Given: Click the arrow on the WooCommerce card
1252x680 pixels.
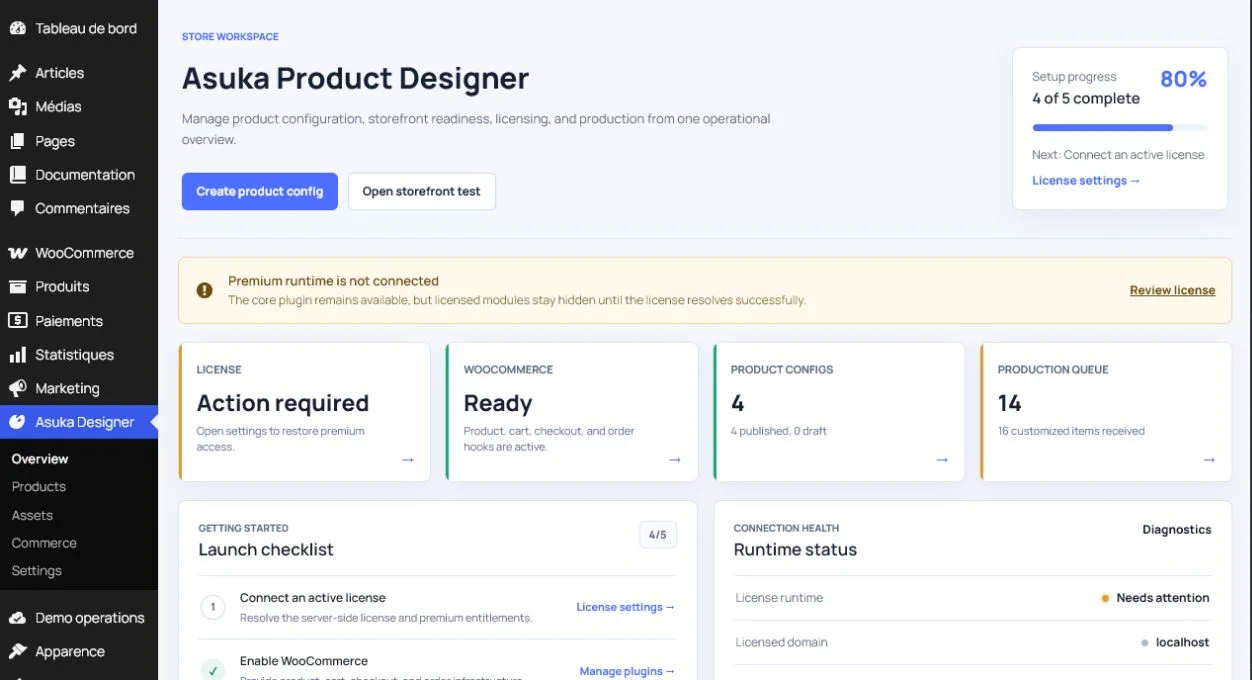Looking at the screenshot, I should tap(675, 460).
